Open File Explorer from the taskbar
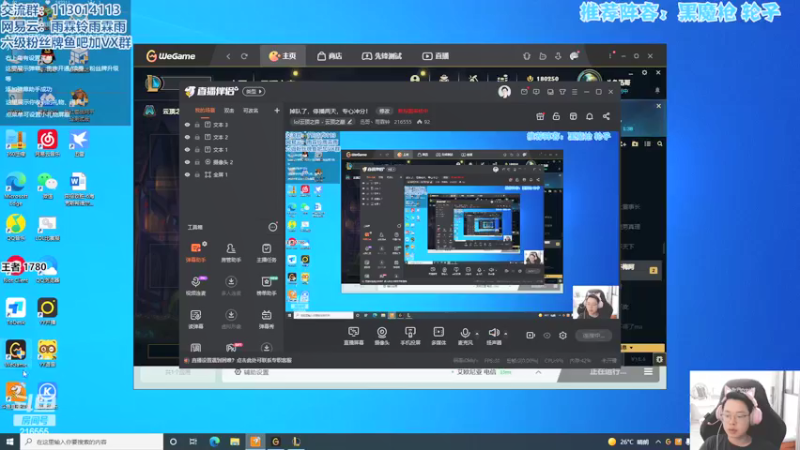This screenshot has height=450, width=800. pos(235,441)
